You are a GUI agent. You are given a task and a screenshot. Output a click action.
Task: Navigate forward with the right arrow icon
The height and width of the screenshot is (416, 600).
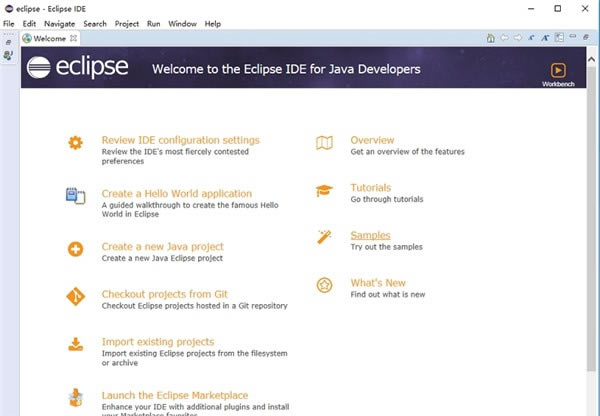518,39
